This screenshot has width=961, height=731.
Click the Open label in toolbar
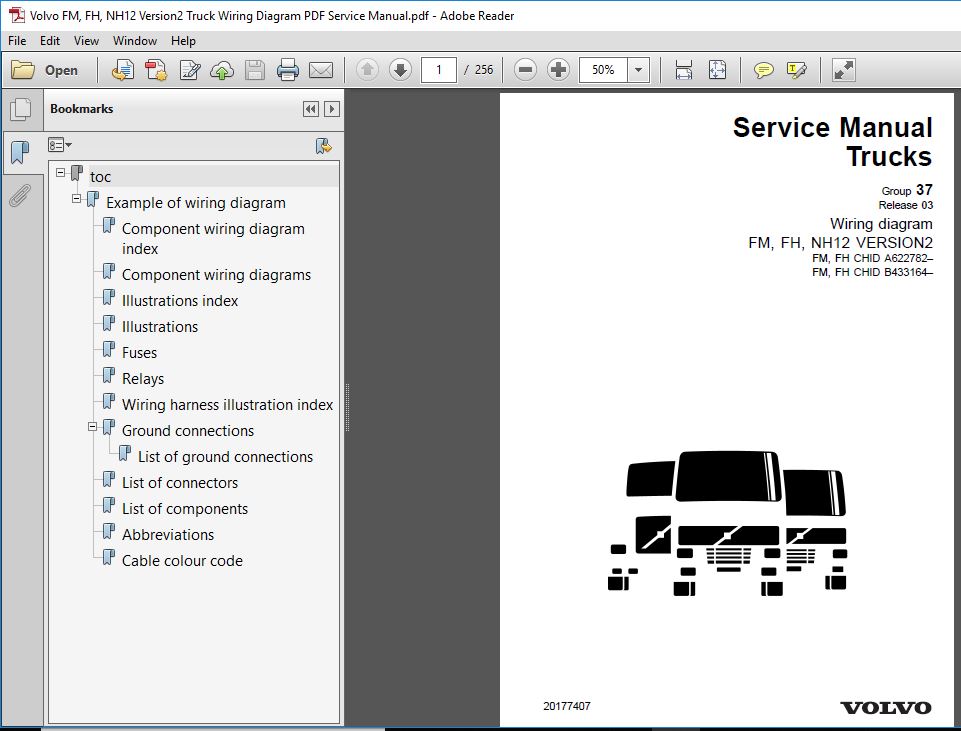61,70
